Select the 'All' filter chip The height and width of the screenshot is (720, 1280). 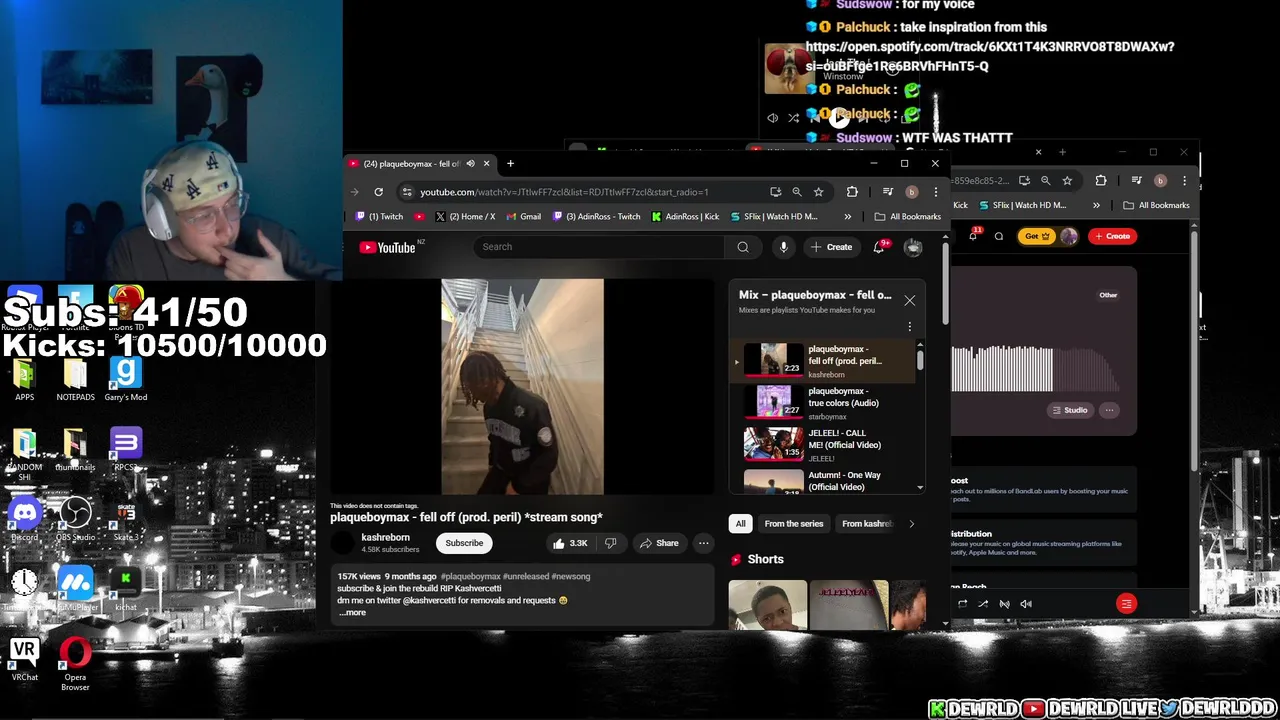(x=740, y=524)
